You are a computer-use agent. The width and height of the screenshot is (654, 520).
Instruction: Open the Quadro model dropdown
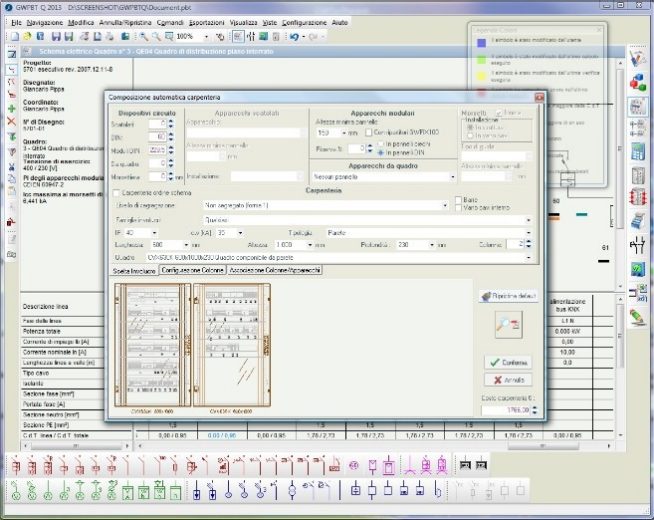(527, 257)
